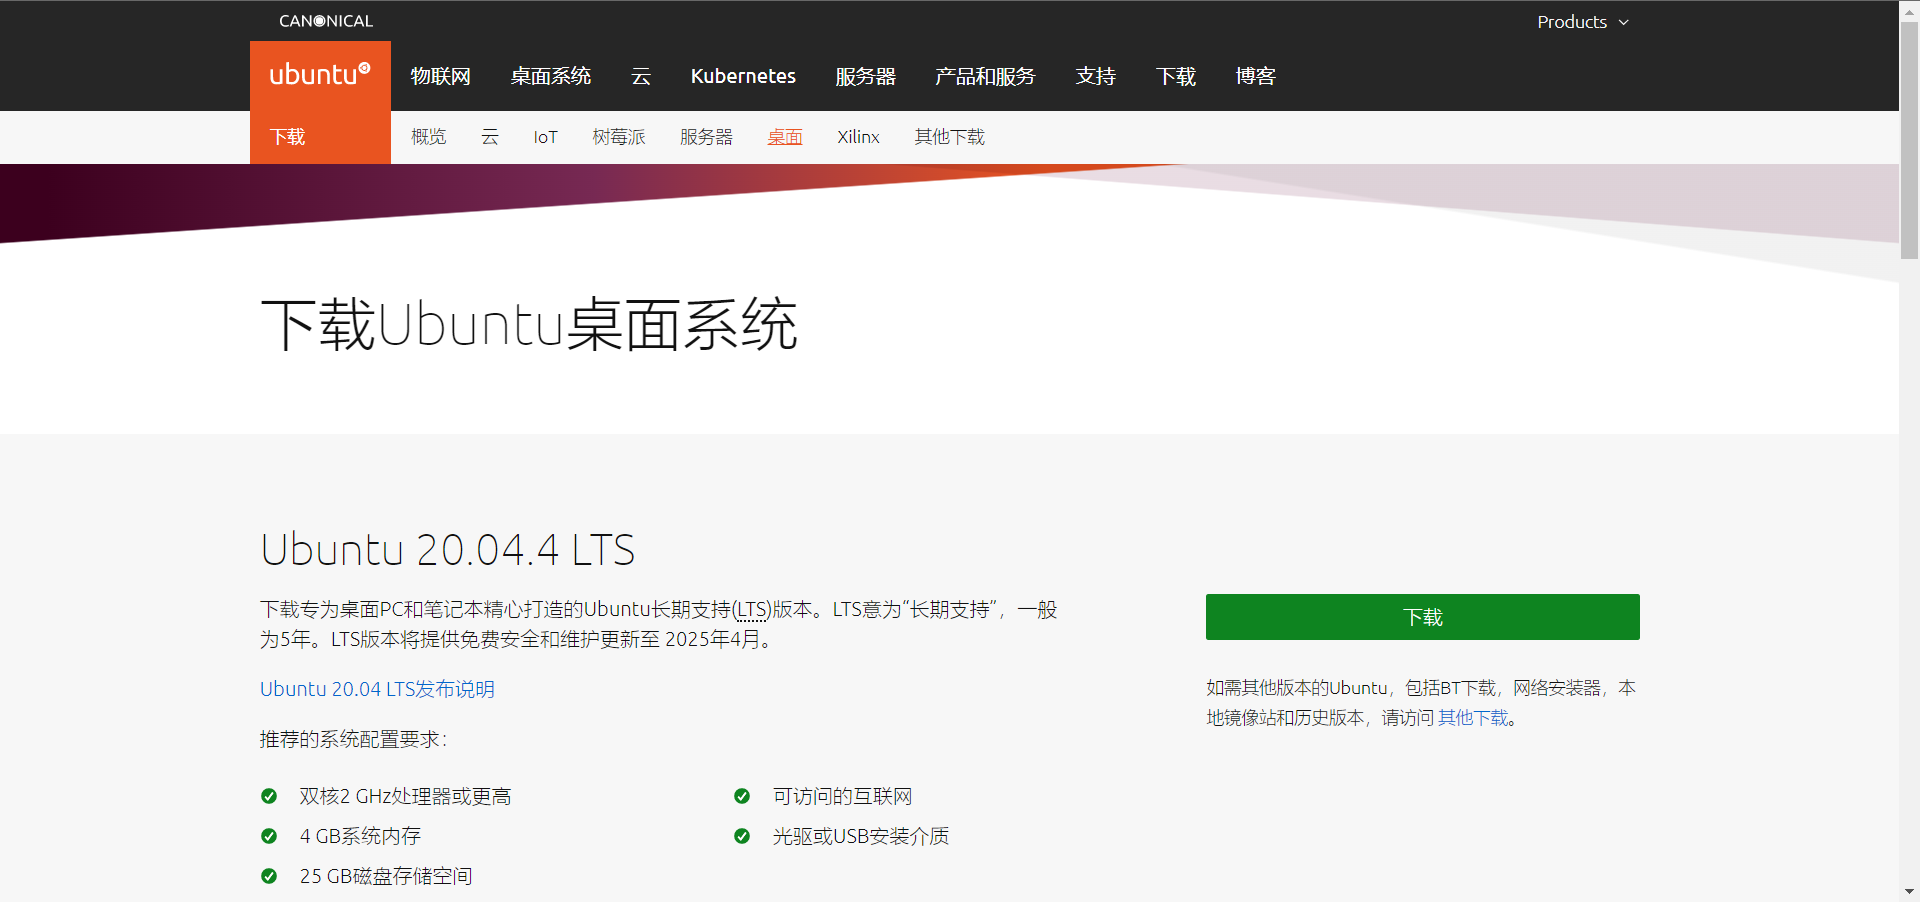Click the checkmark icon beside 光驱或USB安装介质
This screenshot has width=1920, height=902.
742,836
